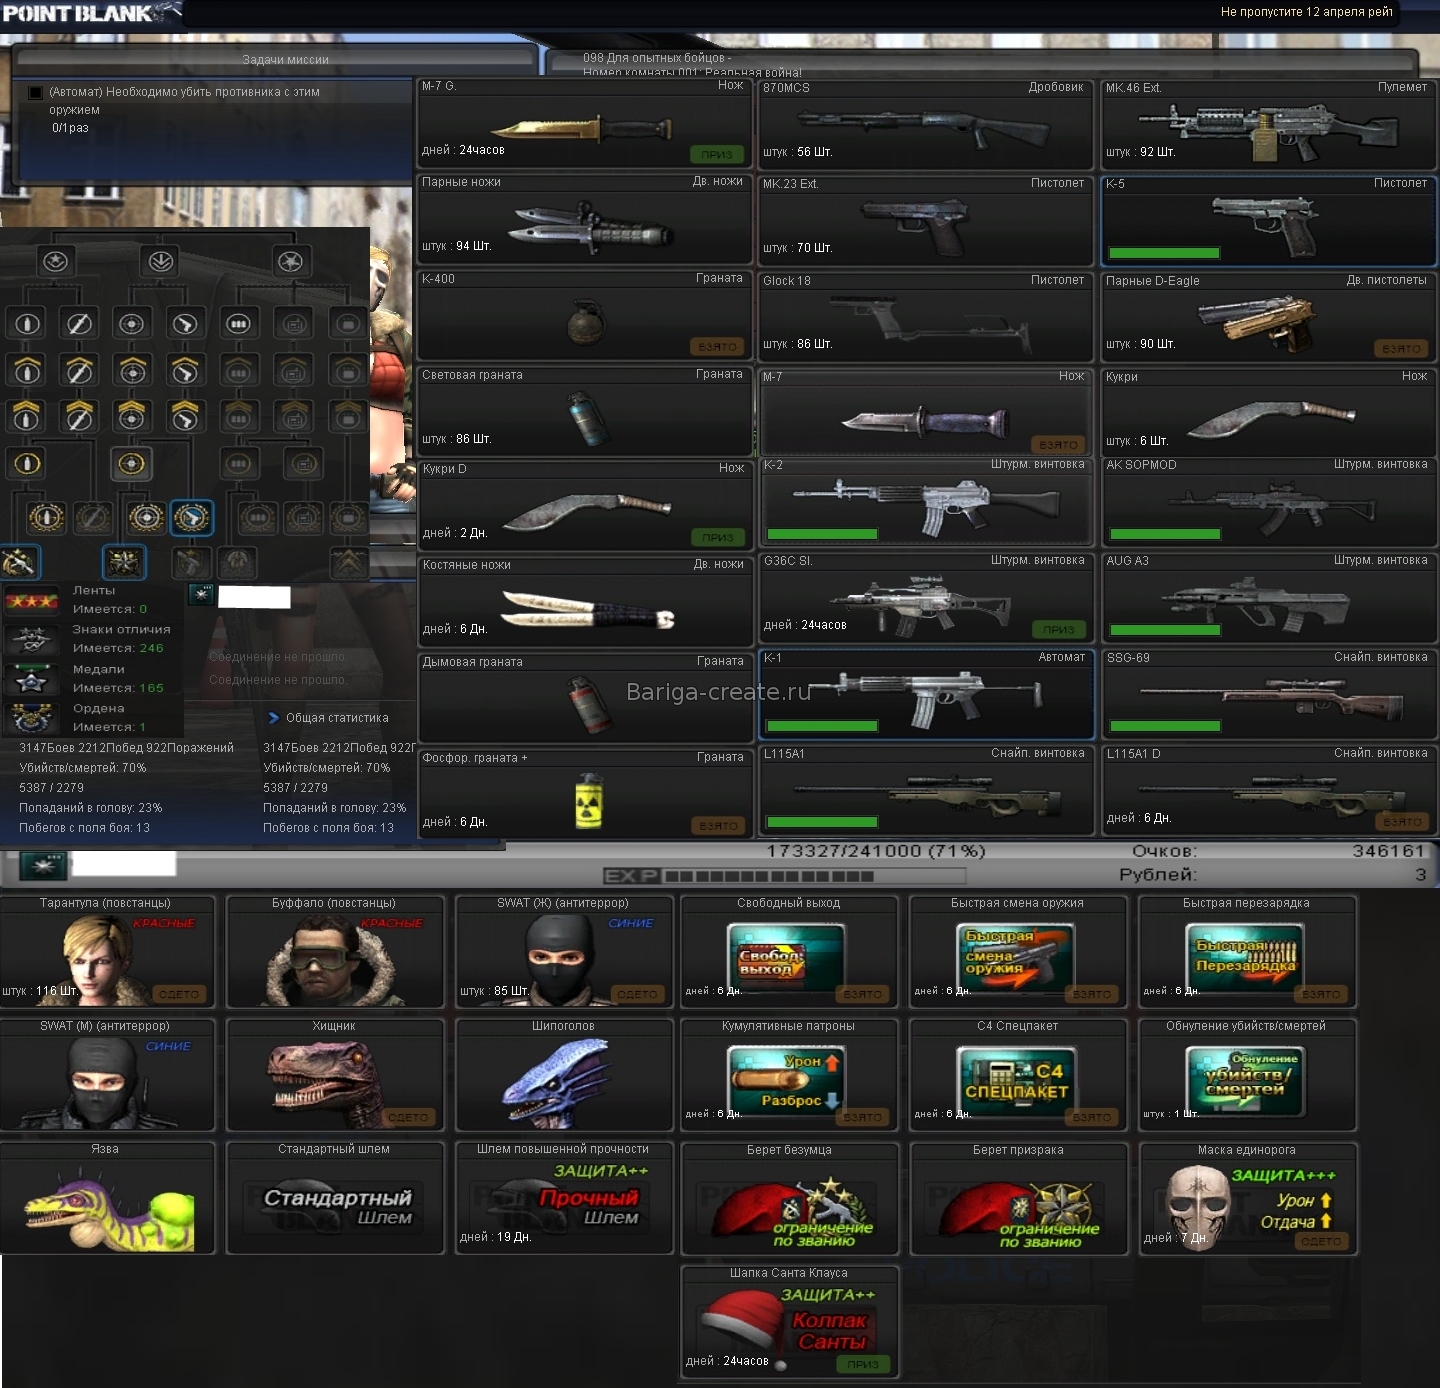This screenshot has width=1440, height=1388.
Task: Pick the Маска единорога skull mask icon
Action: pos(1196,1207)
